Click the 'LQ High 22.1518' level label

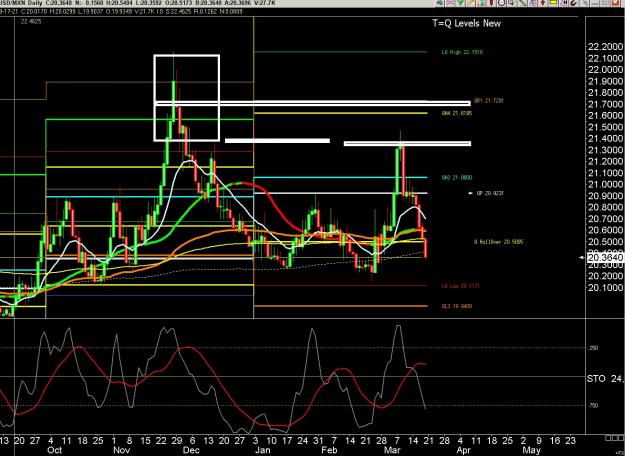462,52
